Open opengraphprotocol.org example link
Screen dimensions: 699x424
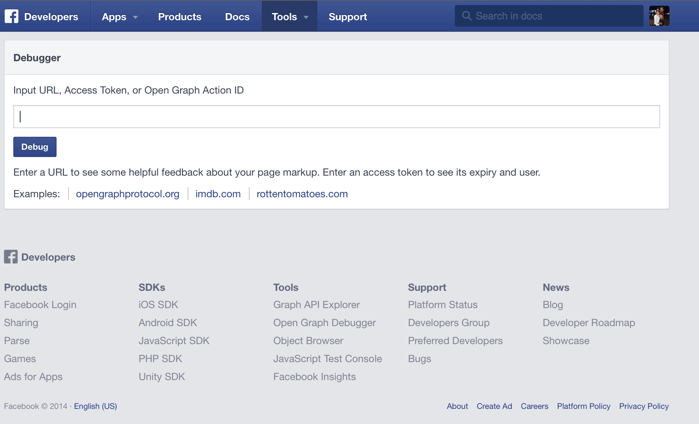pos(127,194)
